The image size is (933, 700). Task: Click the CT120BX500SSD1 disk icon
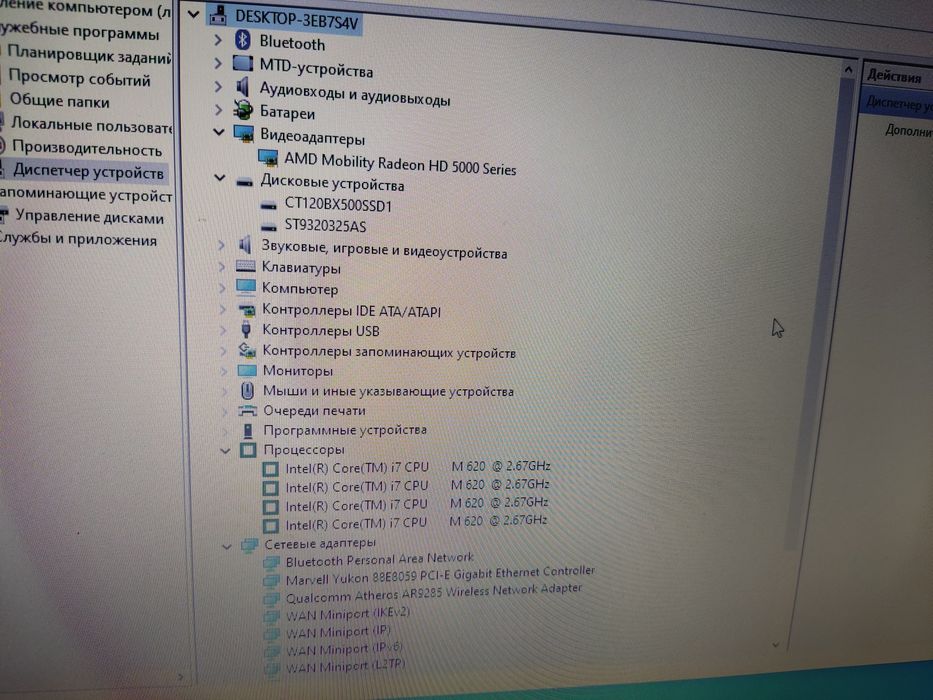(269, 206)
